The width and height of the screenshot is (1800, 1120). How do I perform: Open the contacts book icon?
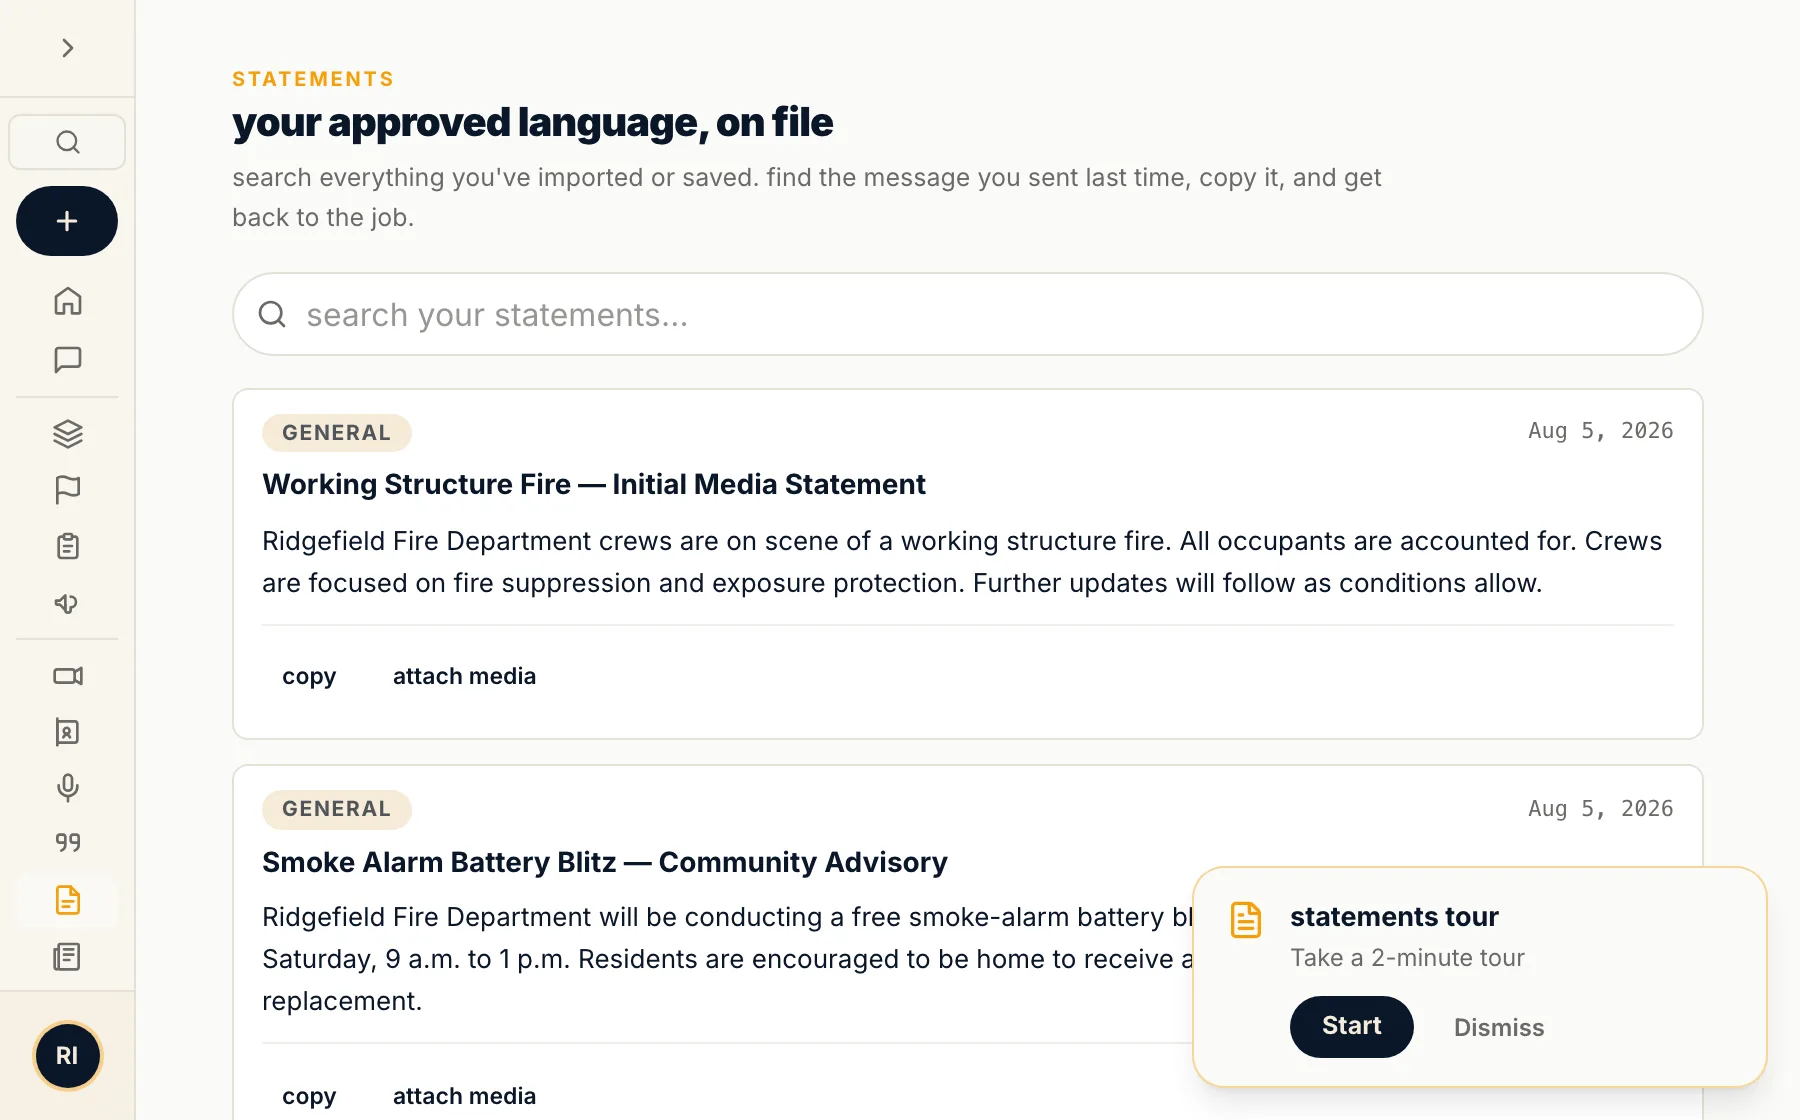coord(67,732)
